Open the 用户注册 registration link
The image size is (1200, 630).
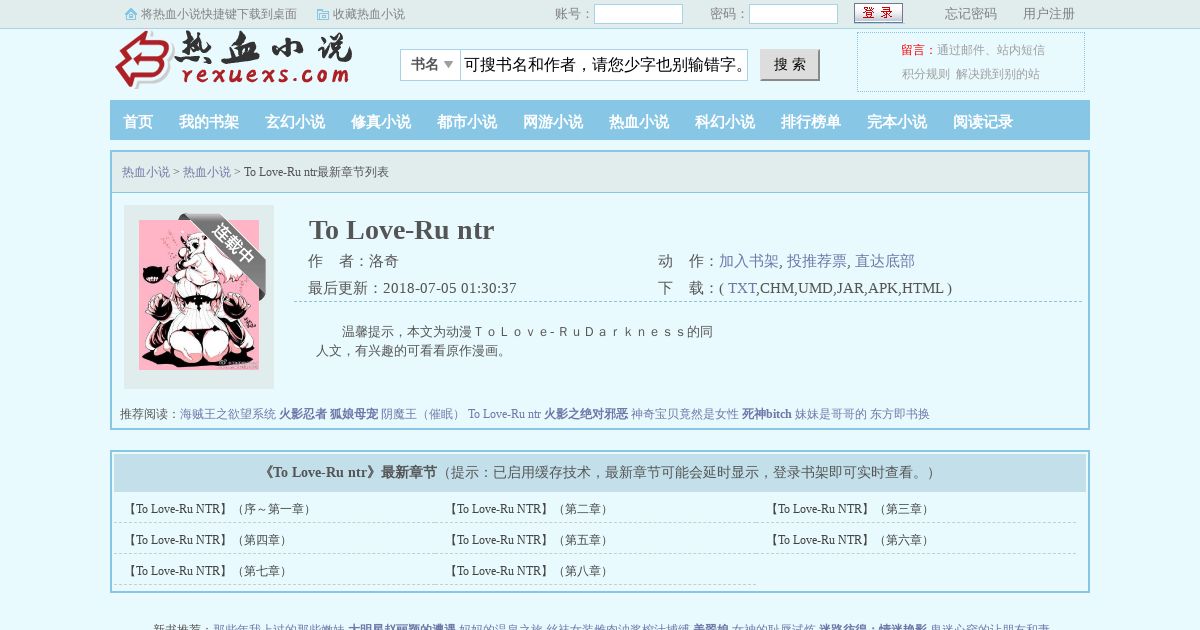pos(1049,14)
